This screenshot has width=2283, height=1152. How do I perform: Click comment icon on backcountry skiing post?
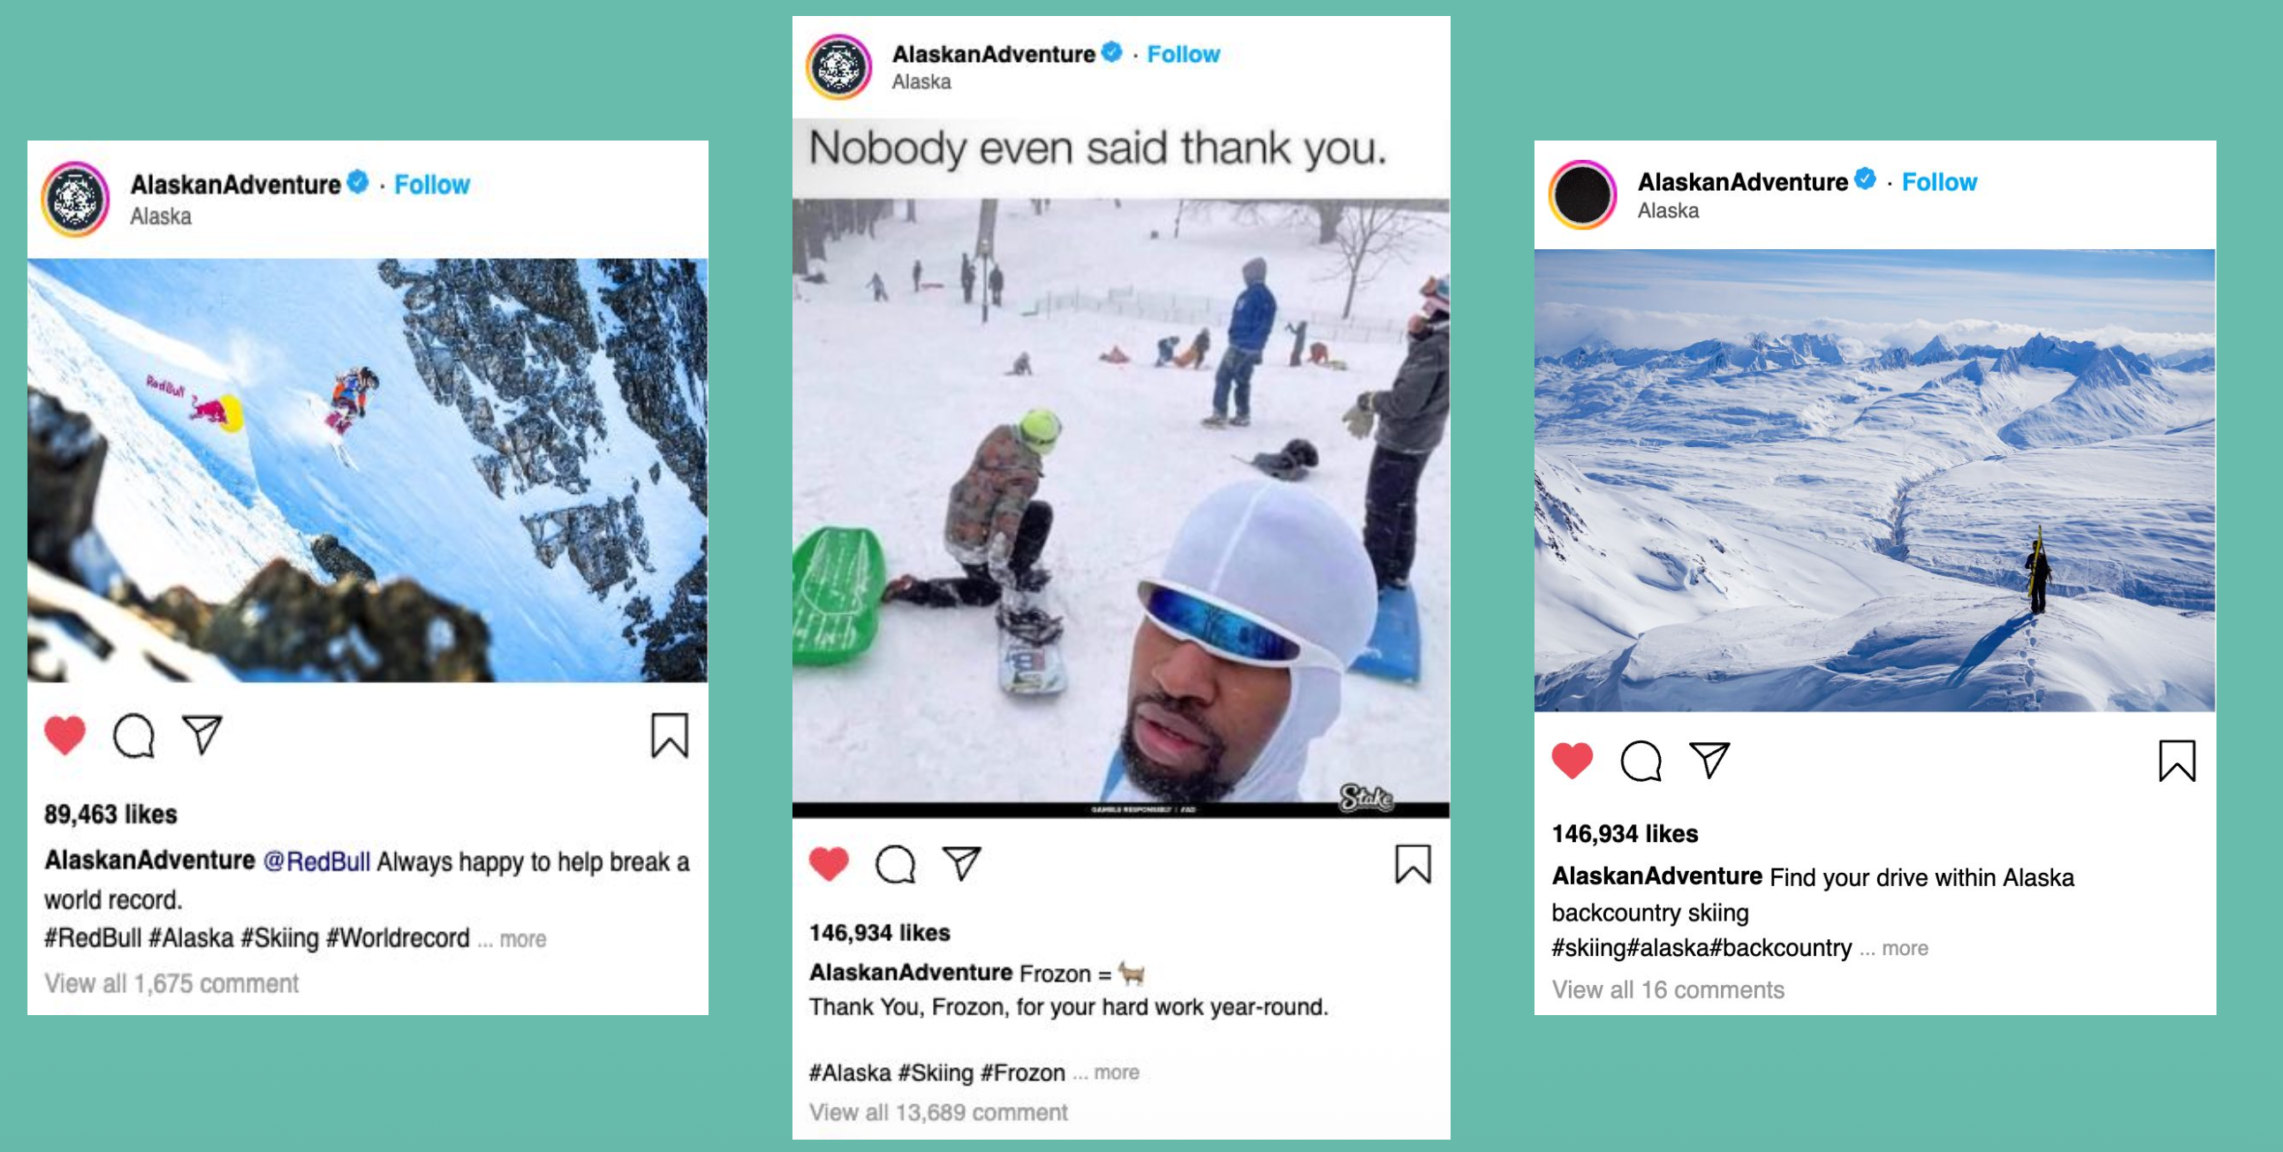pos(1641,761)
